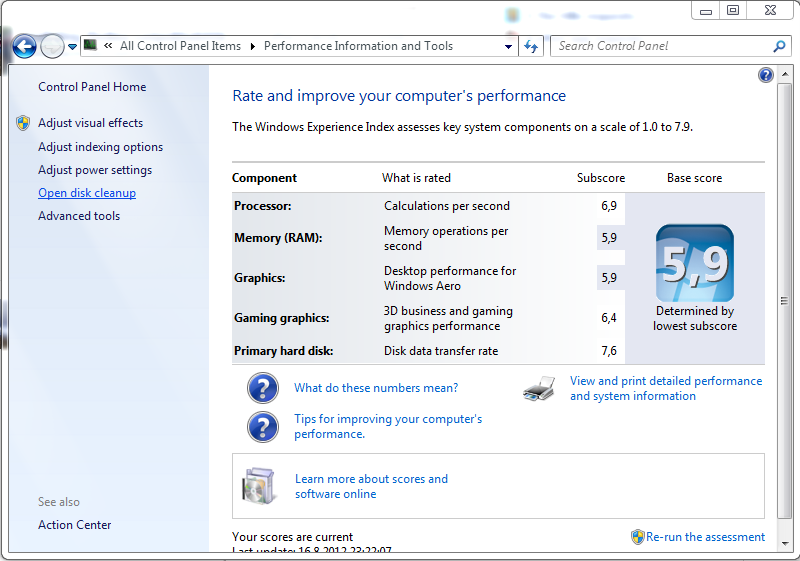Click the Refresh button beside address bar

[x=531, y=46]
